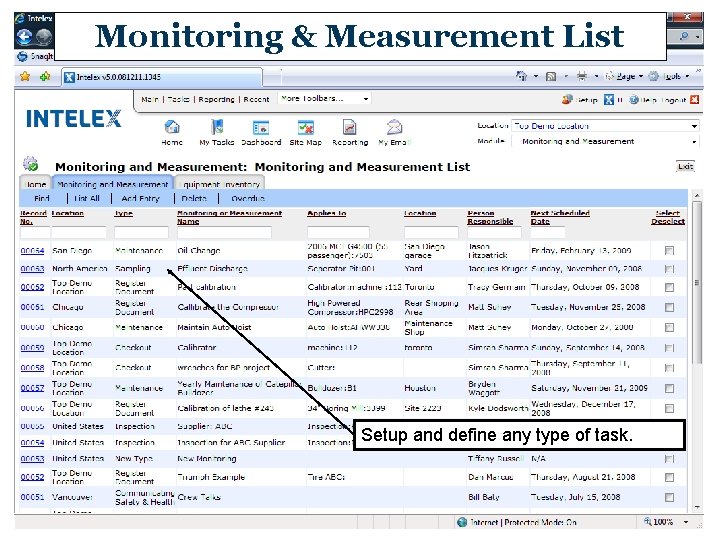
Task: Select checkbox for Effluent Discharge row
Action: point(669,269)
